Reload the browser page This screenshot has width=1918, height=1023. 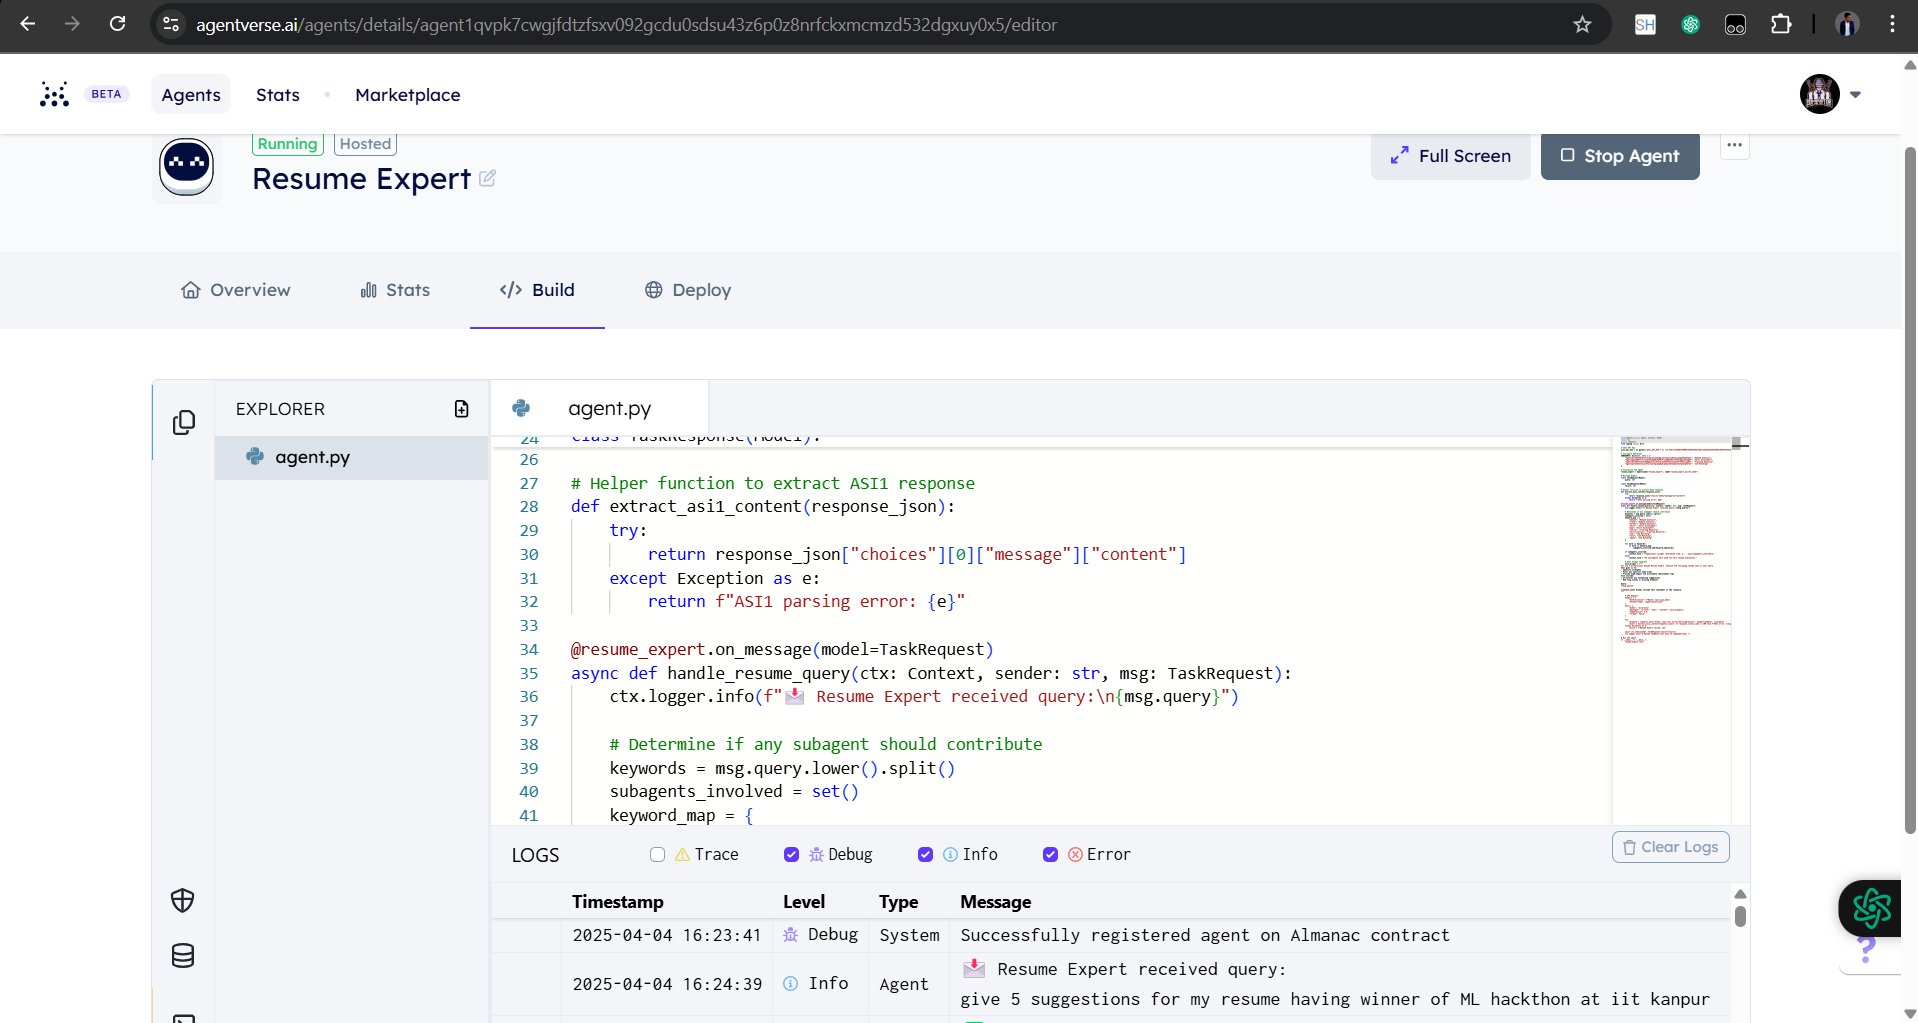pos(117,24)
